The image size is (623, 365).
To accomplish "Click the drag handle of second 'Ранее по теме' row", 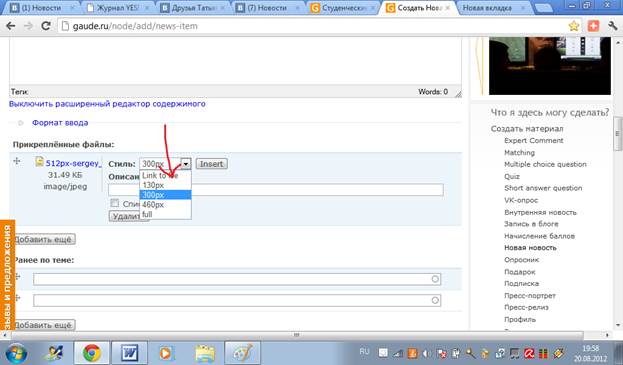I will 17,298.
